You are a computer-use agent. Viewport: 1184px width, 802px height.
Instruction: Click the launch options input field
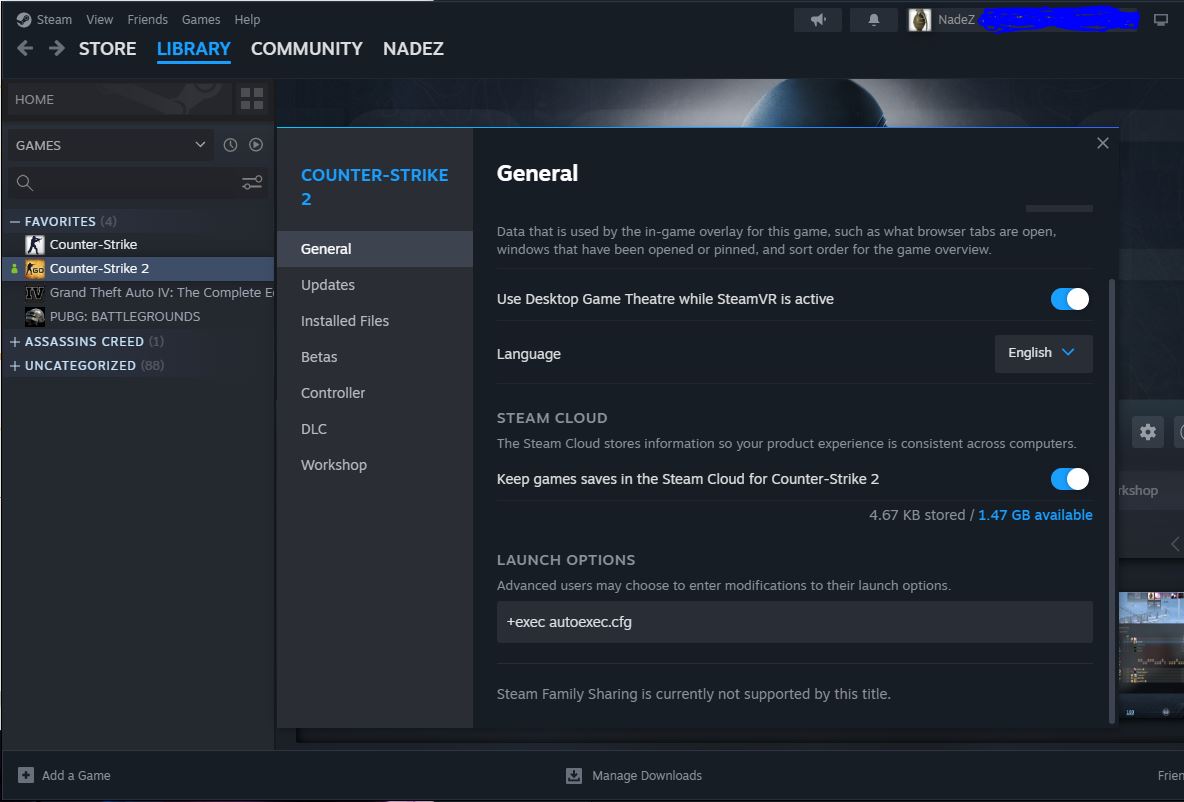pyautogui.click(x=794, y=622)
